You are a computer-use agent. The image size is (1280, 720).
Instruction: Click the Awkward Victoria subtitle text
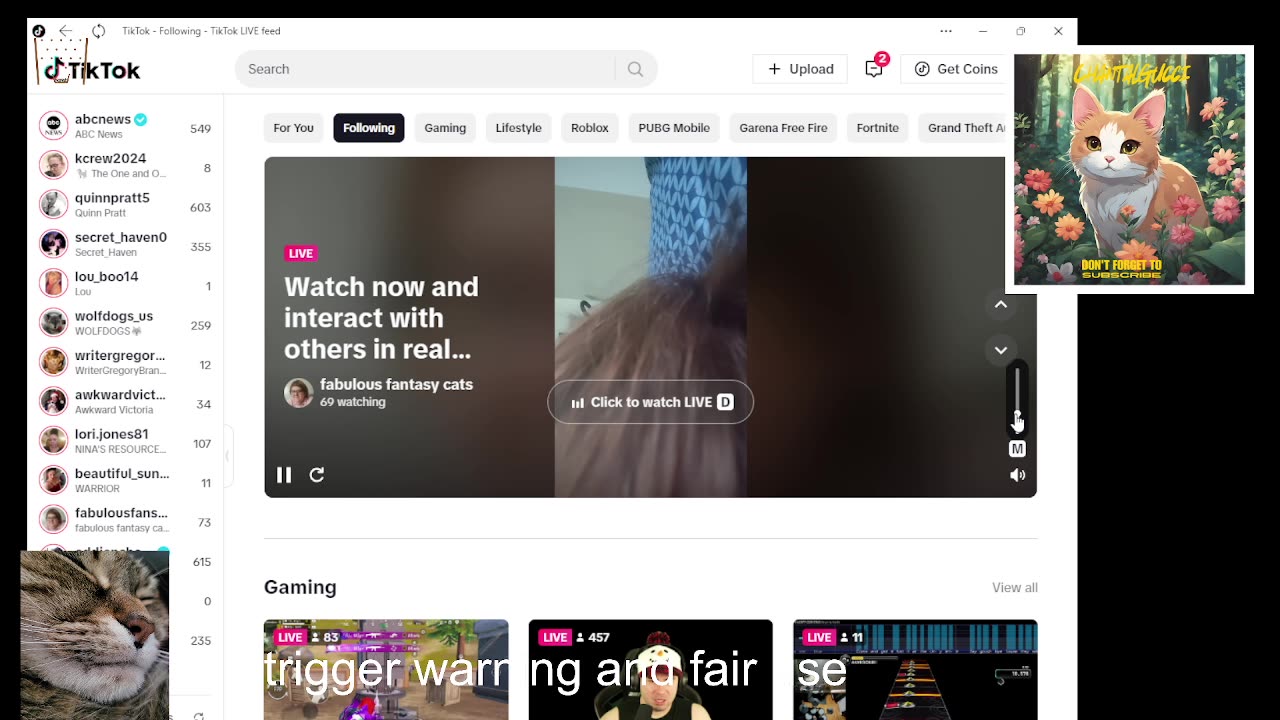click(x=114, y=410)
